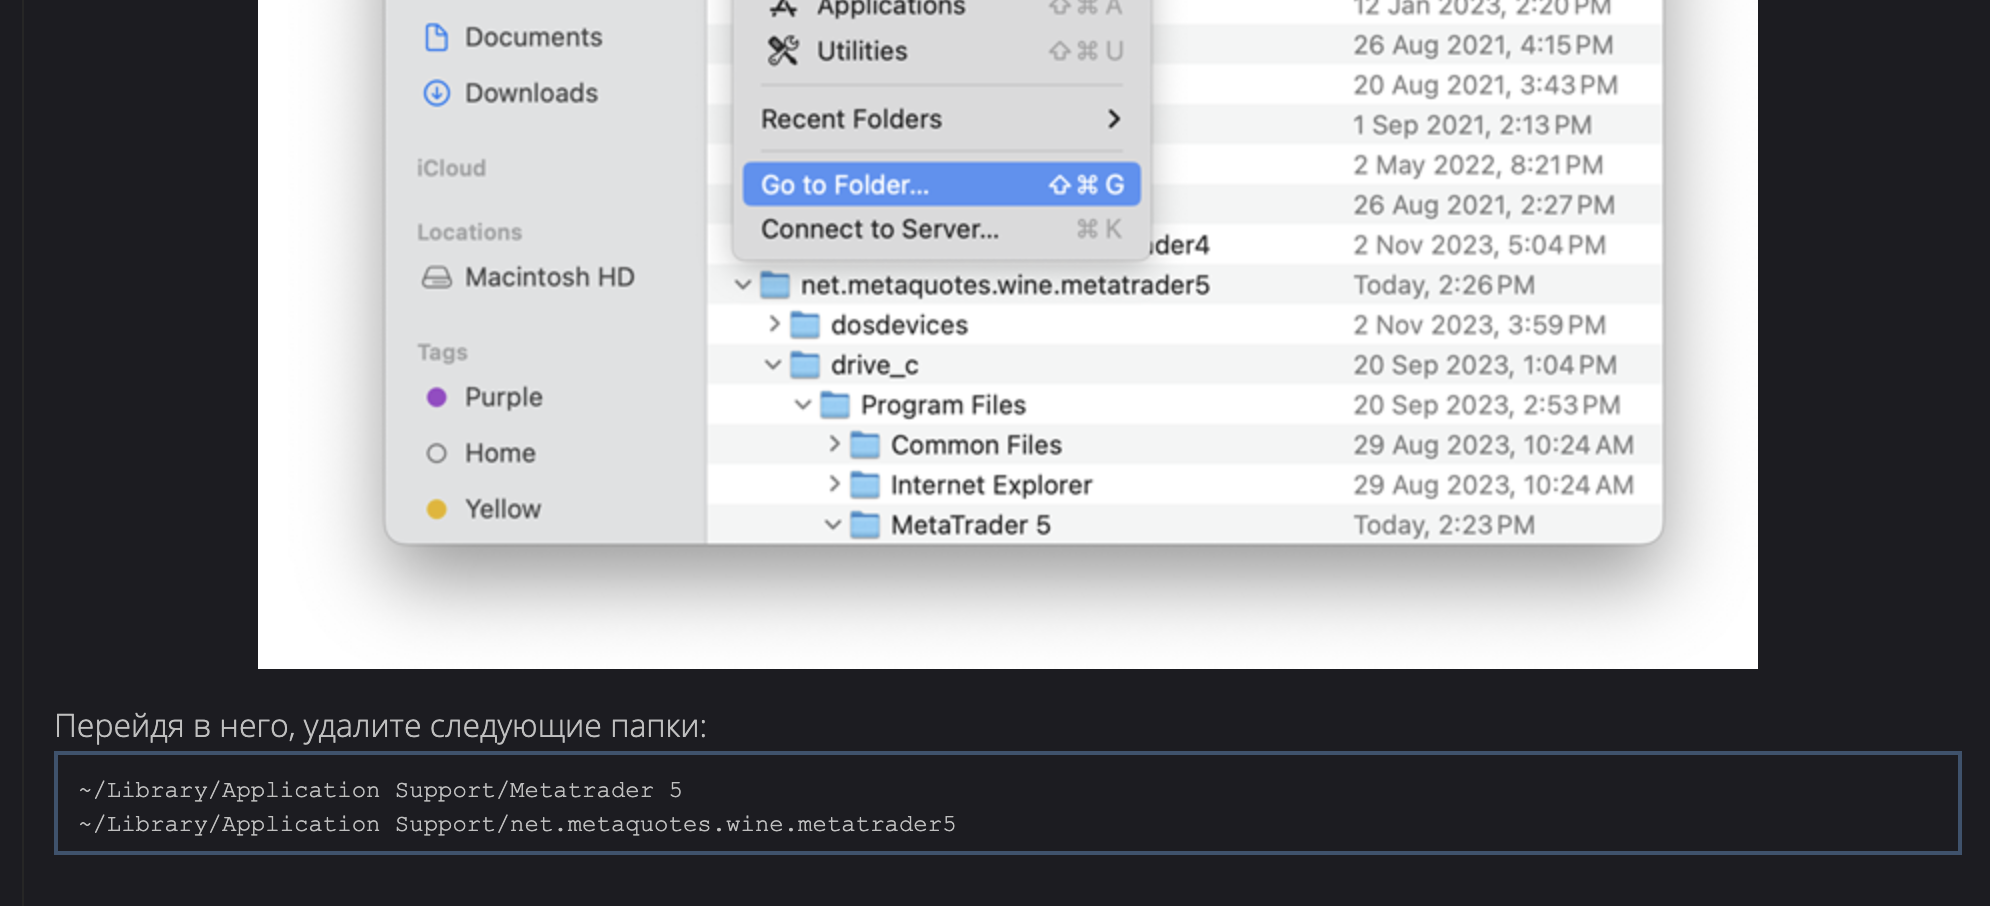Collapse the net.metaquotes.wine.metatrader5 folder
The height and width of the screenshot is (906, 1990).
742,285
